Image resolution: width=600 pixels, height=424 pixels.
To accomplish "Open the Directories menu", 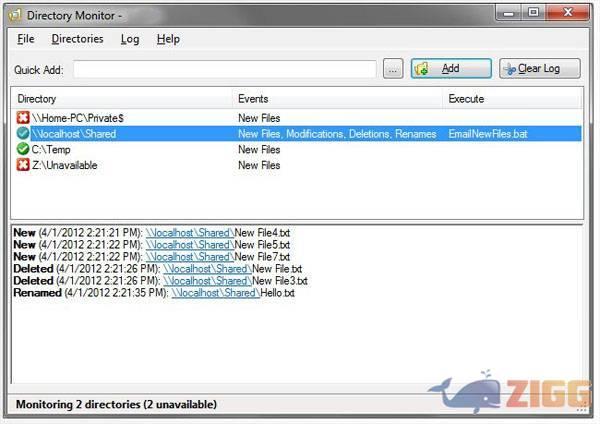I will pyautogui.click(x=77, y=39).
